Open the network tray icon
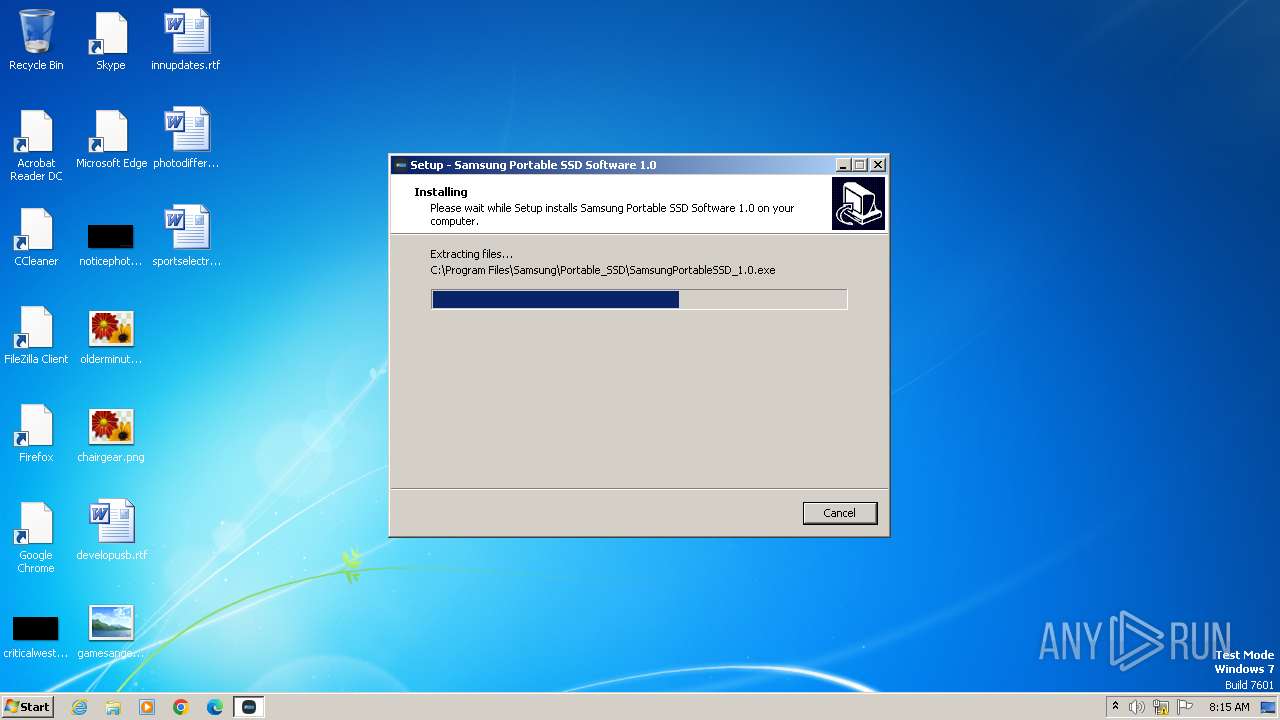This screenshot has width=1280, height=720. pos(1161,707)
